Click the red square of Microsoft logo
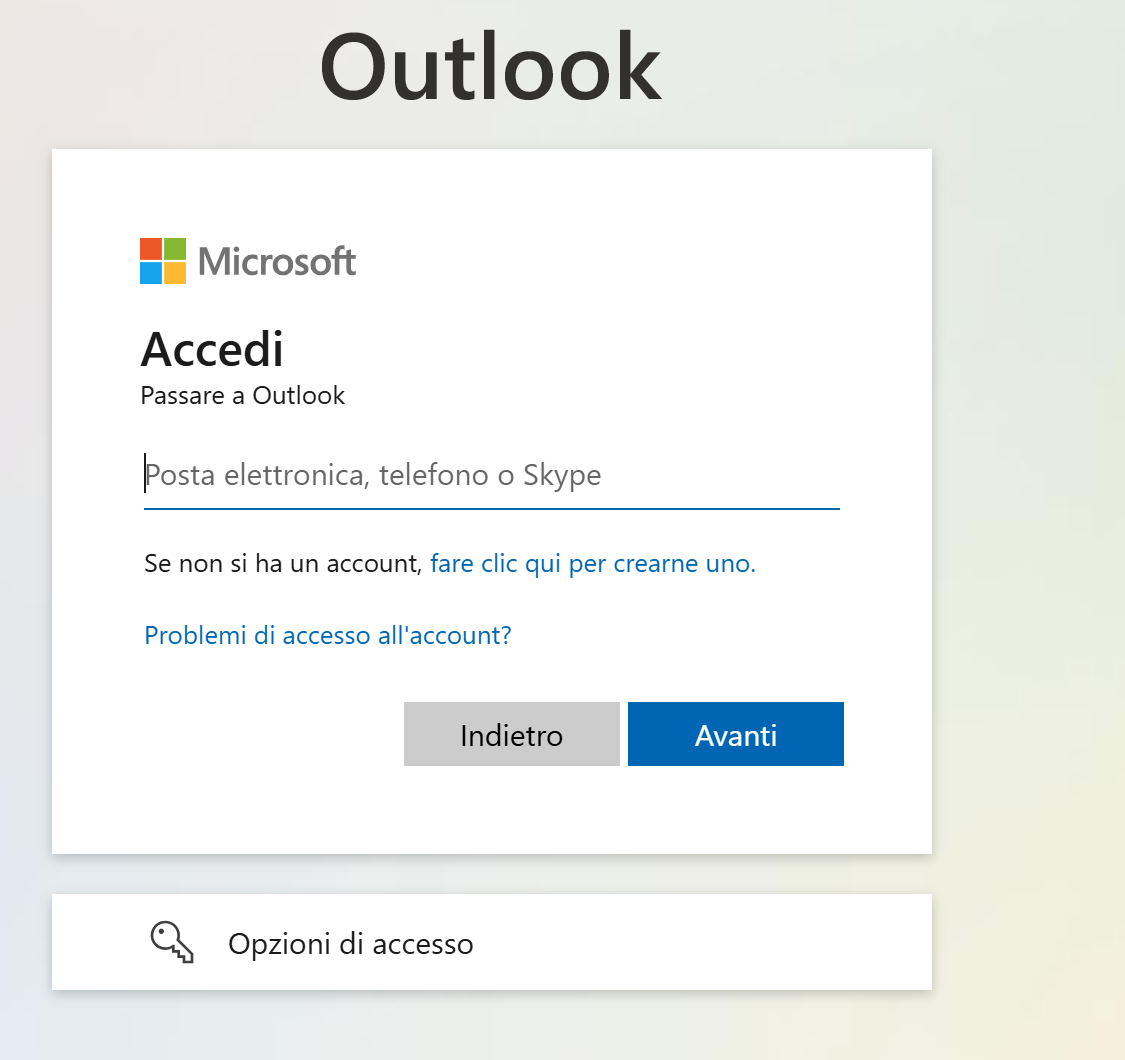Image resolution: width=1125 pixels, height=1060 pixels. [151, 248]
